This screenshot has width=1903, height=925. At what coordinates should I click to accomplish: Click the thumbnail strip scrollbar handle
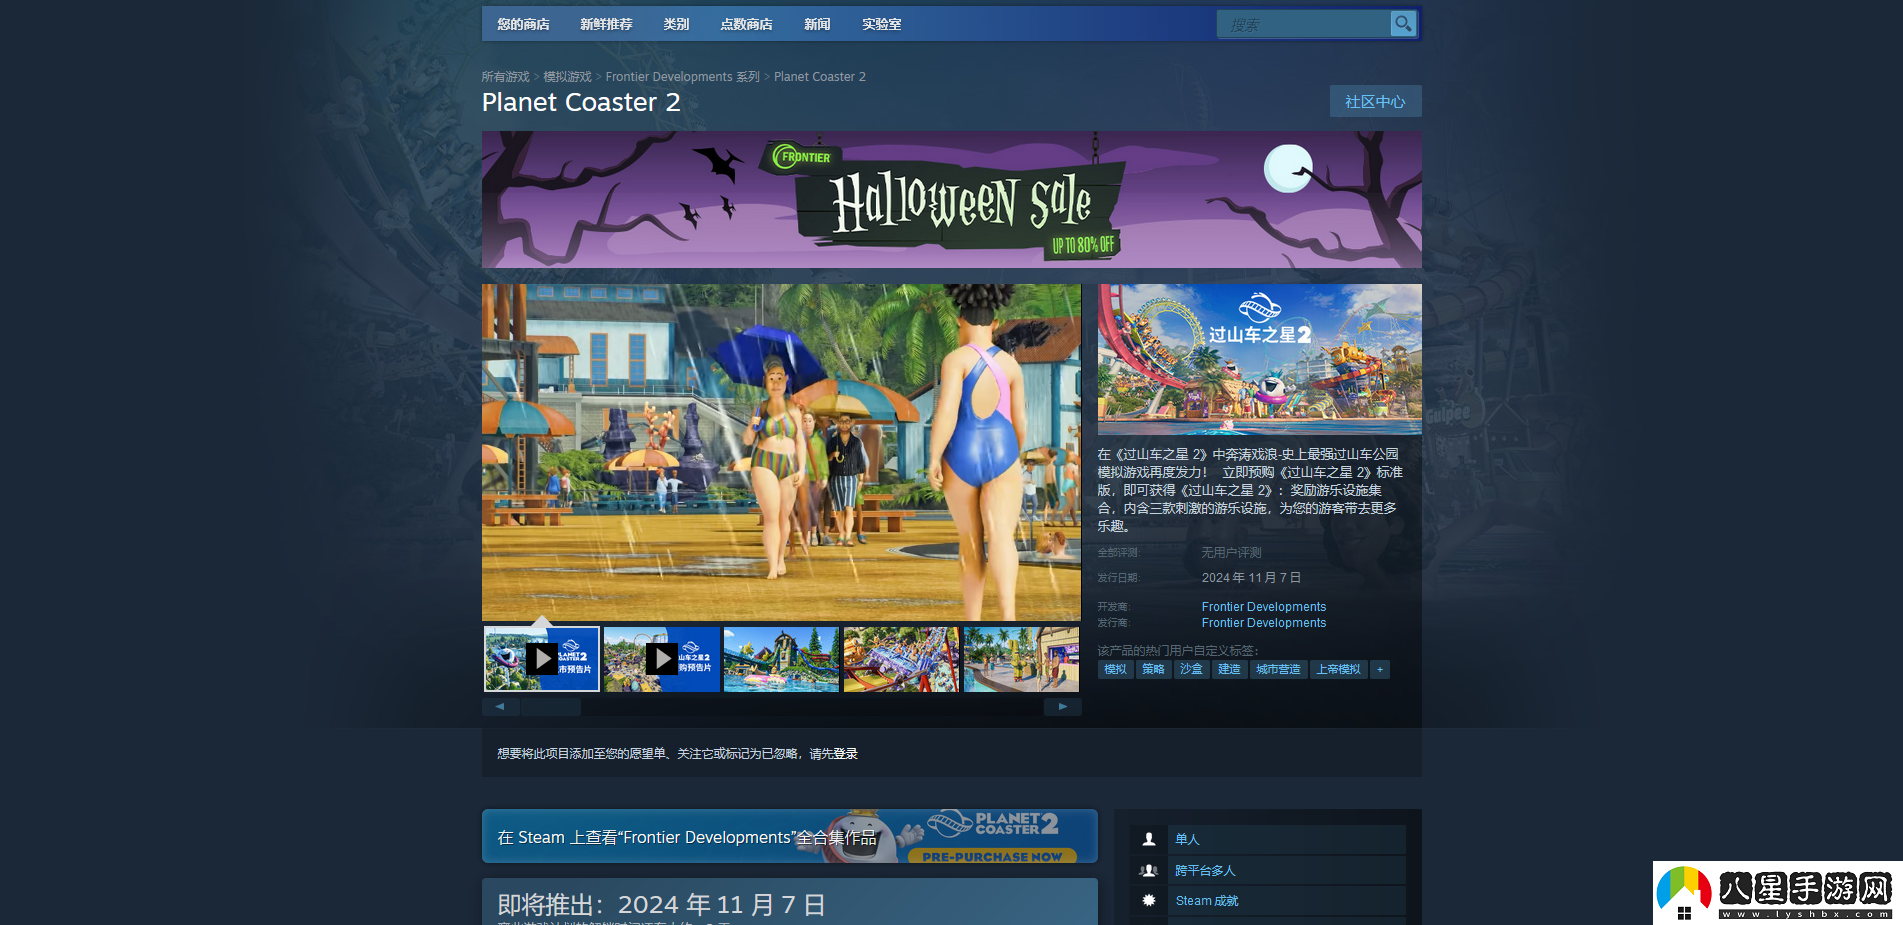coord(550,707)
